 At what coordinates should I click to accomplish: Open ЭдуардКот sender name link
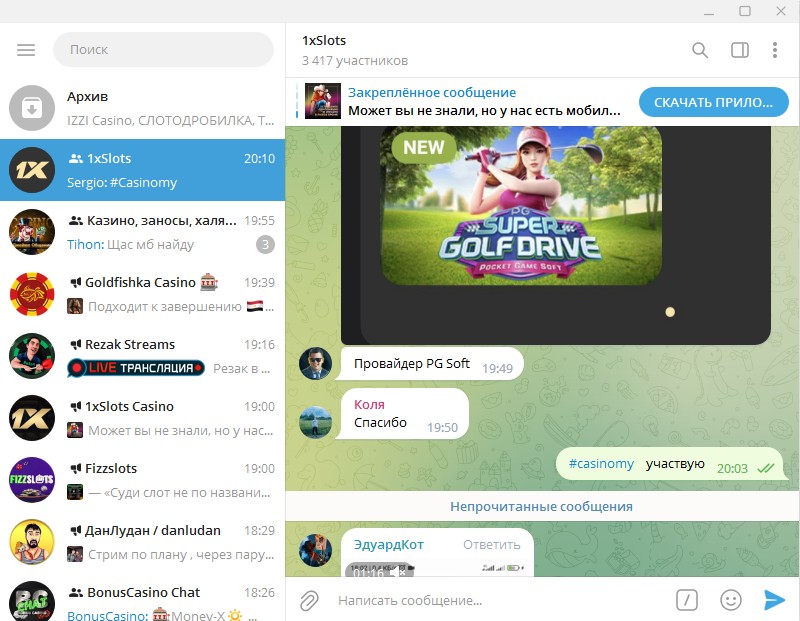pos(389,544)
